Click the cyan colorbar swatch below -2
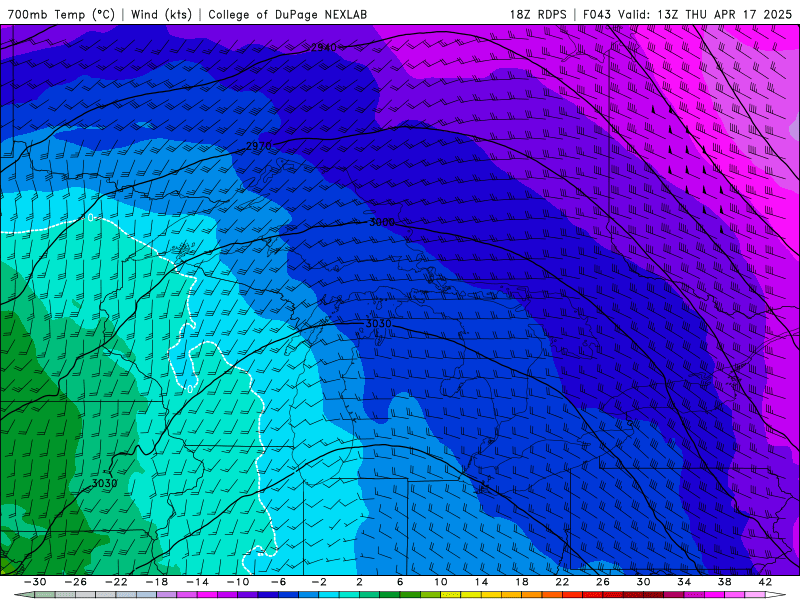The height and width of the screenshot is (600, 800). 329,595
